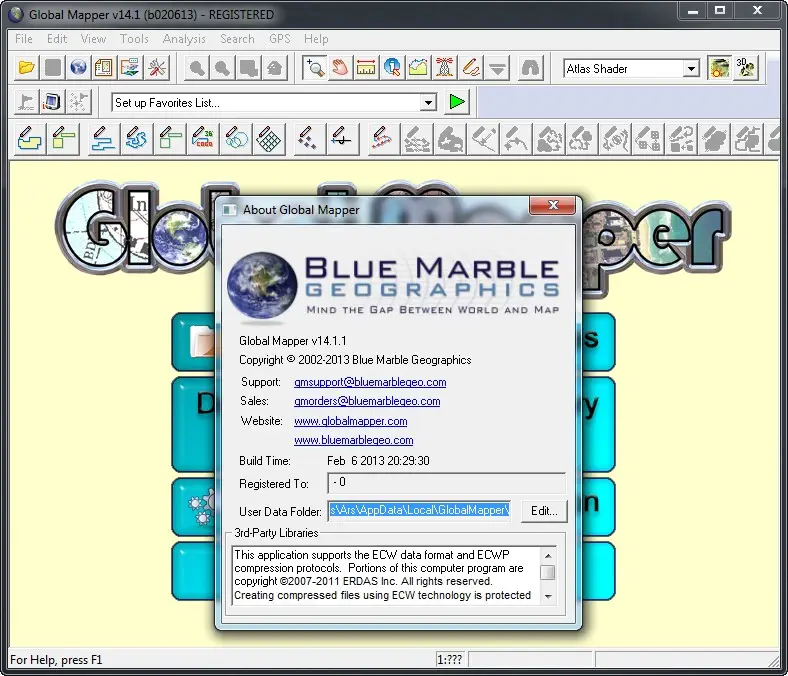The width and height of the screenshot is (788, 676).
Task: Open the Atlas Shader dropdown
Action: pos(692,68)
